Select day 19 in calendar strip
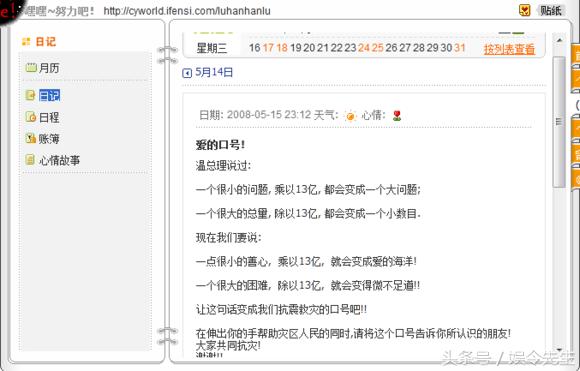This screenshot has height=371, width=580. coord(296,48)
